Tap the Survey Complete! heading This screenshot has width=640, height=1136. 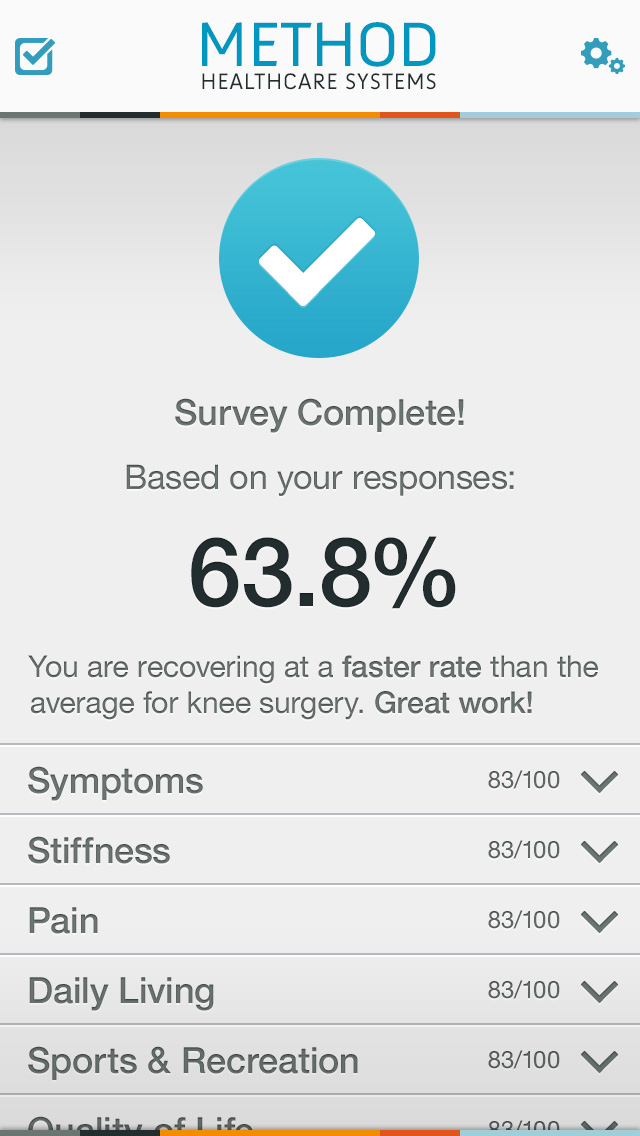pyautogui.click(x=320, y=414)
